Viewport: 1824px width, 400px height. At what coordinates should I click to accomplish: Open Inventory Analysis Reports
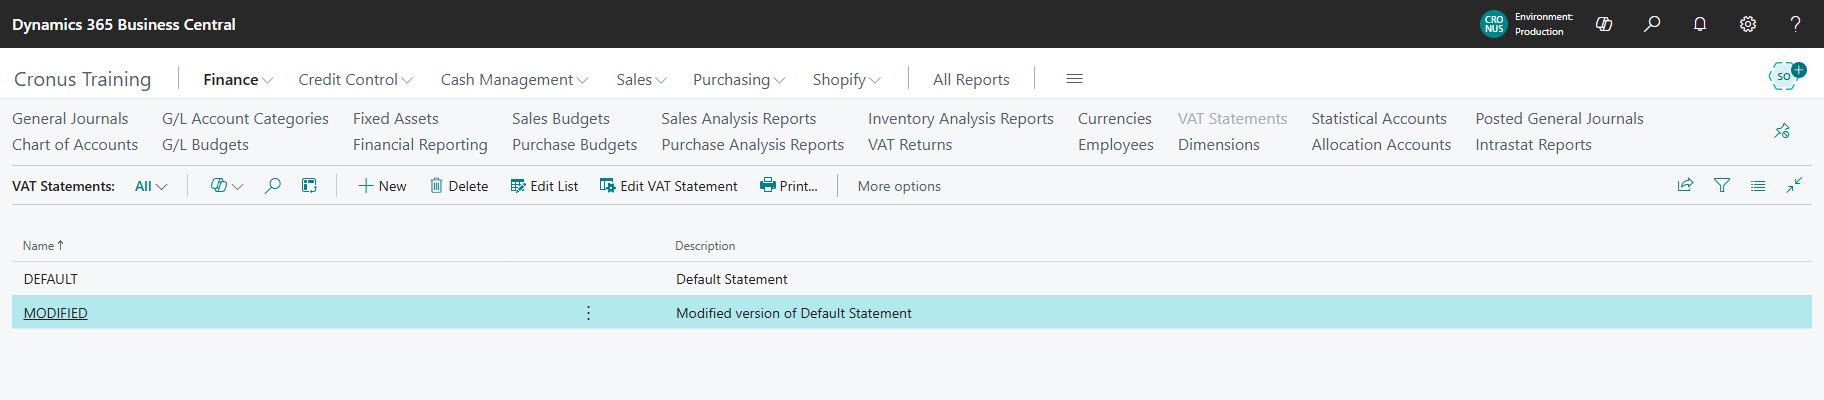[x=960, y=118]
